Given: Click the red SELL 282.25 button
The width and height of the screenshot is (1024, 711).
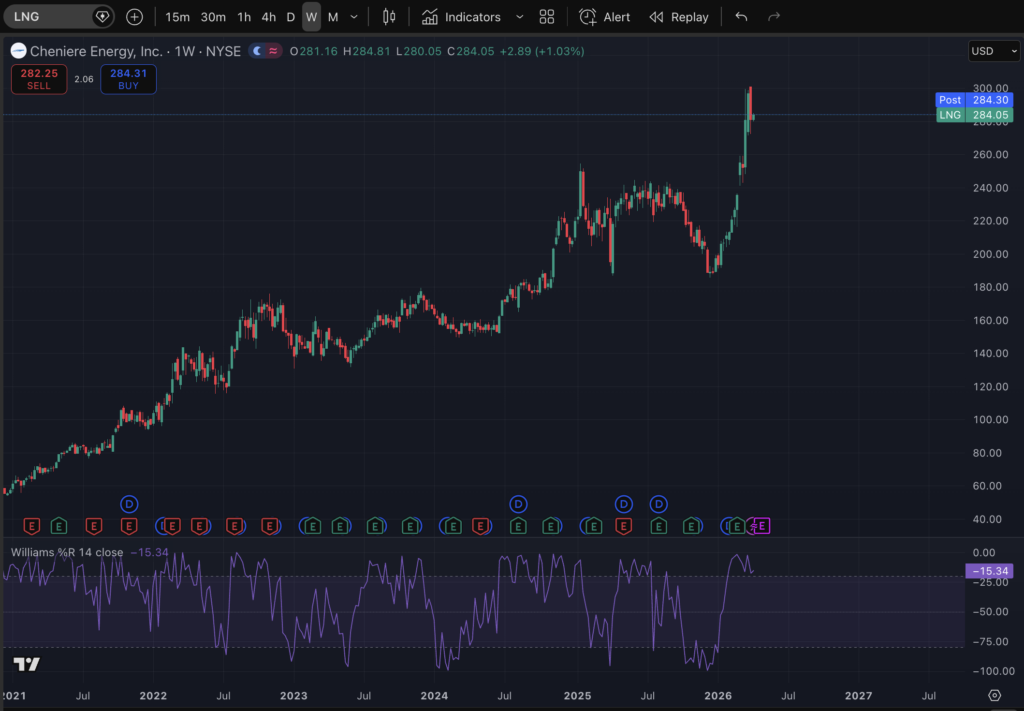Looking at the screenshot, I should 39,79.
